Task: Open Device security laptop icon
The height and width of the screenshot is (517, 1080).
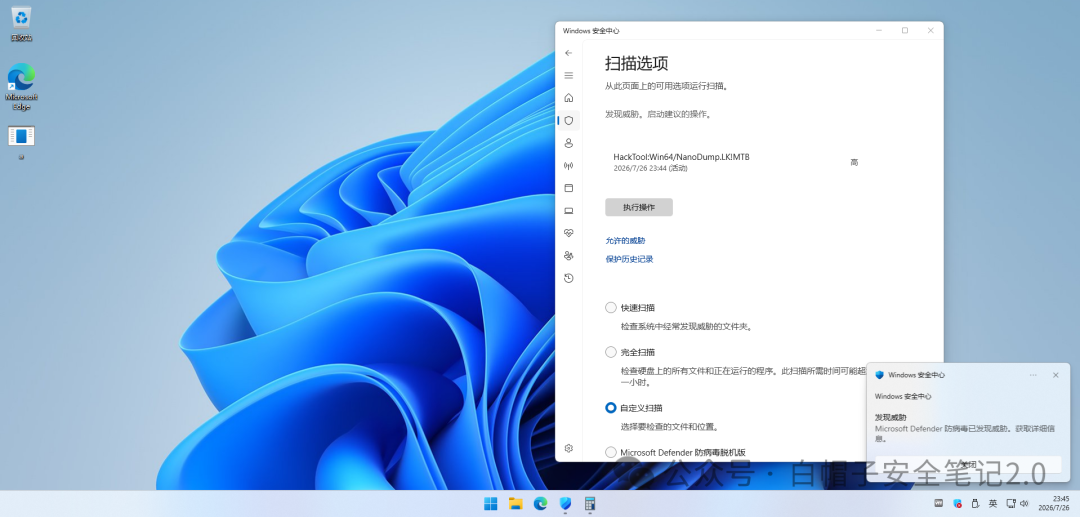Action: [568, 211]
